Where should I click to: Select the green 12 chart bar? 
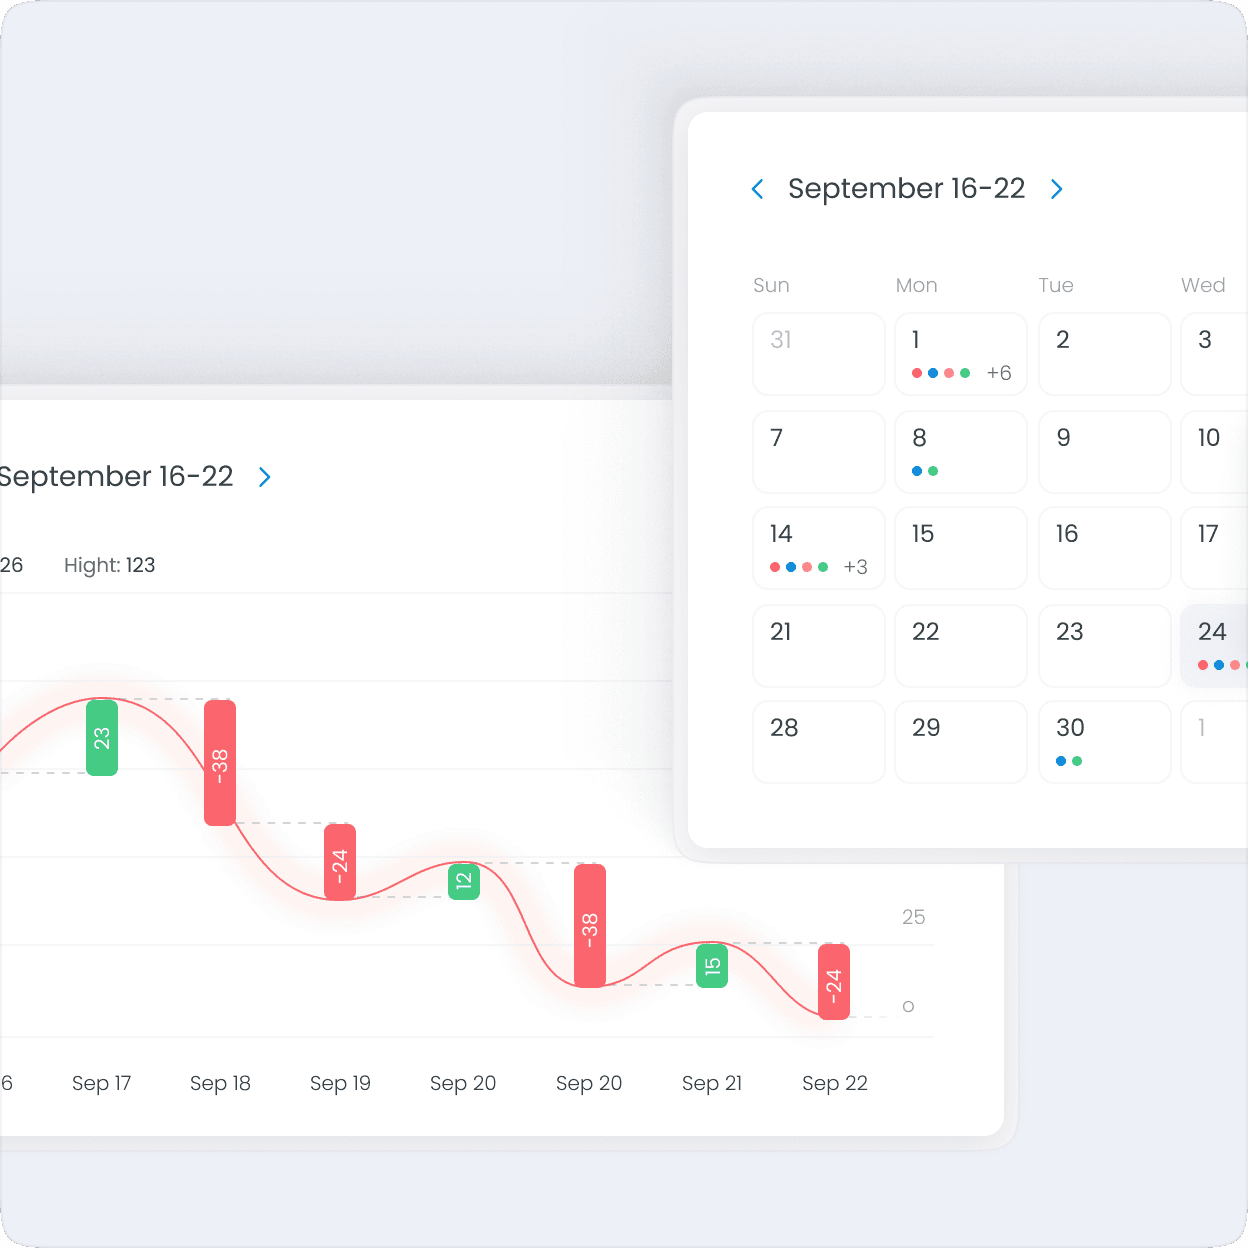click(464, 881)
